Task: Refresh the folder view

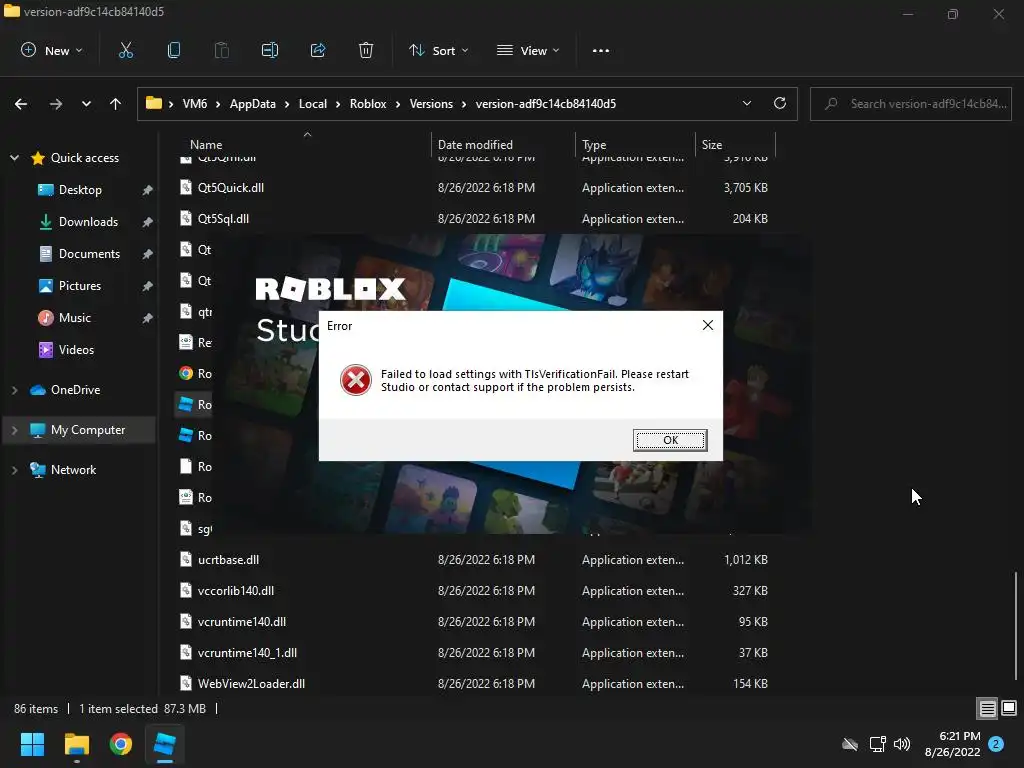Action: pos(780,104)
